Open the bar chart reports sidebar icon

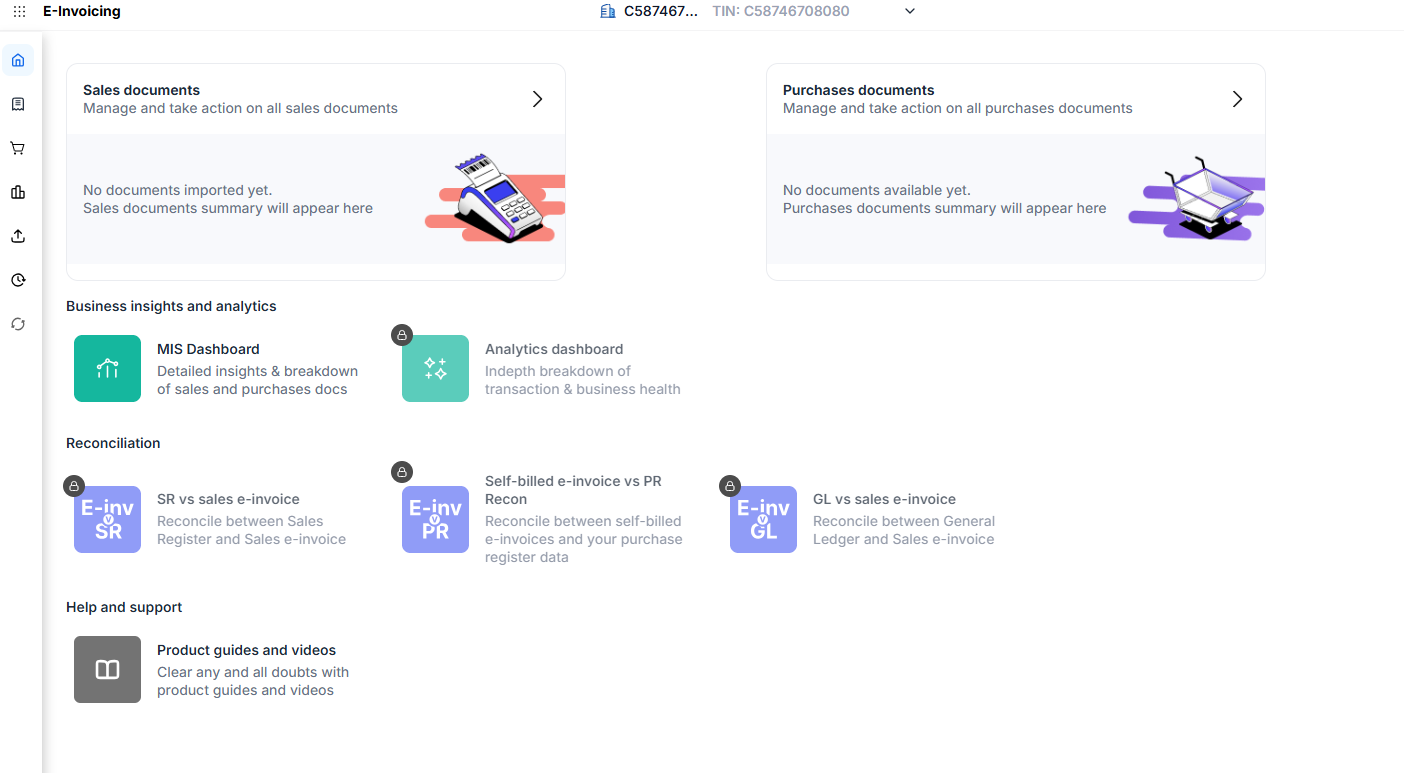tap(18, 192)
